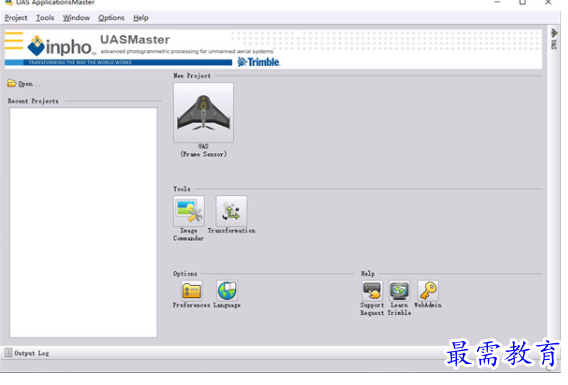568x385 pixels.
Task: Open the Language settings globe icon
Action: click(x=227, y=290)
